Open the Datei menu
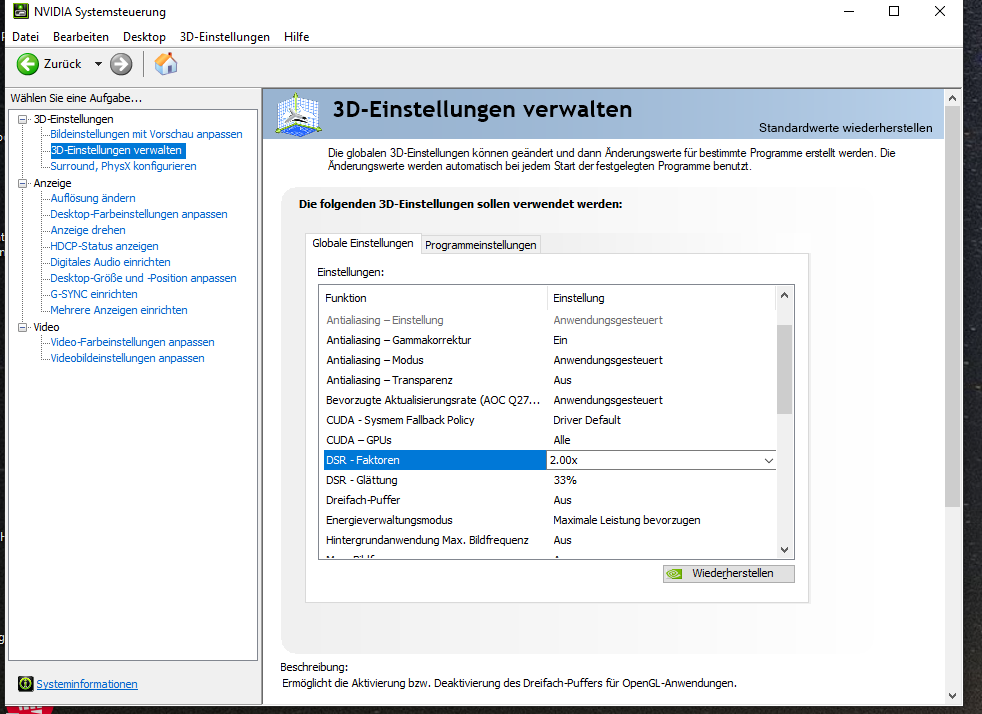This screenshot has height=714, width=982. coord(26,37)
